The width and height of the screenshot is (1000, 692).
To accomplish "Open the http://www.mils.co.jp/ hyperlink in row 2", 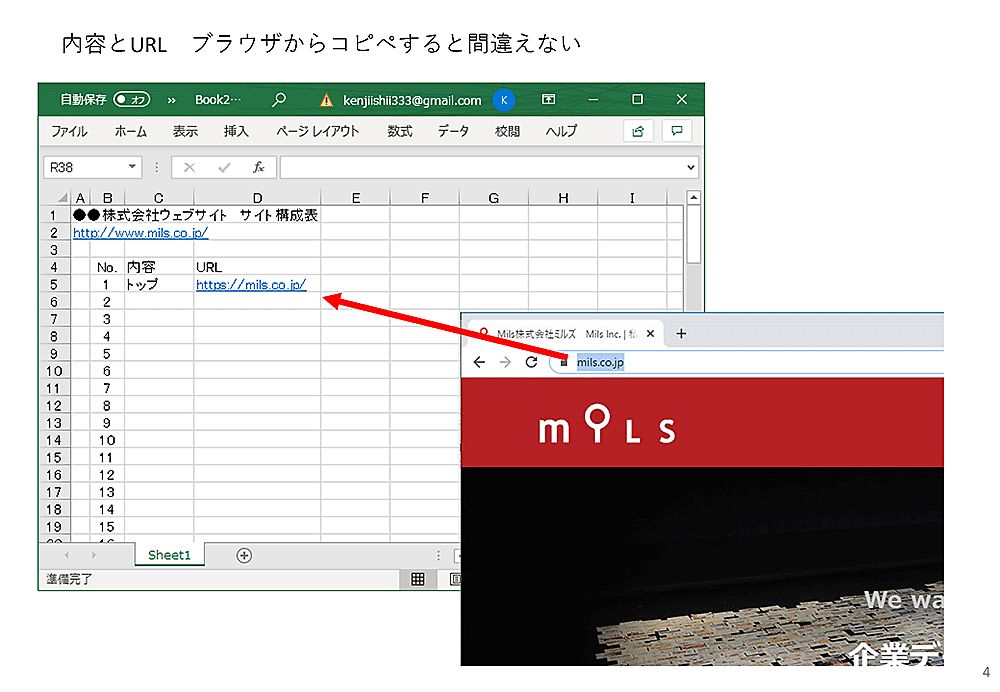I will 140,232.
